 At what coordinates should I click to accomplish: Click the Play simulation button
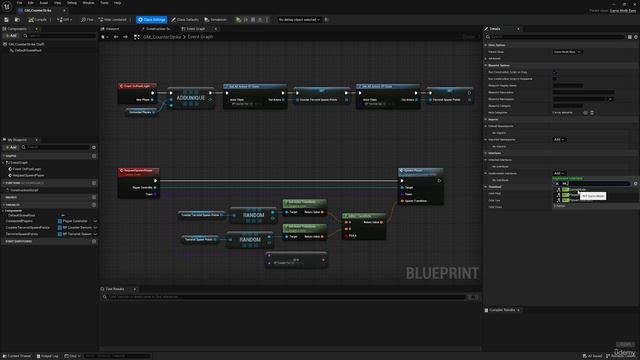tap(238, 20)
